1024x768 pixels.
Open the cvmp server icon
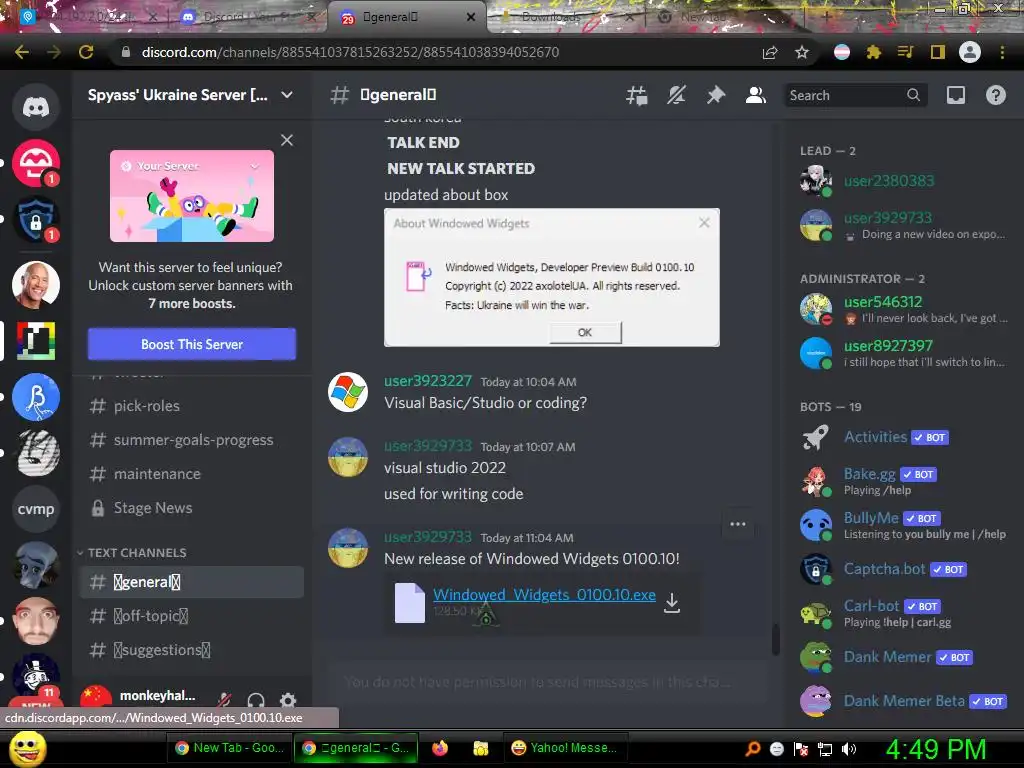36,509
